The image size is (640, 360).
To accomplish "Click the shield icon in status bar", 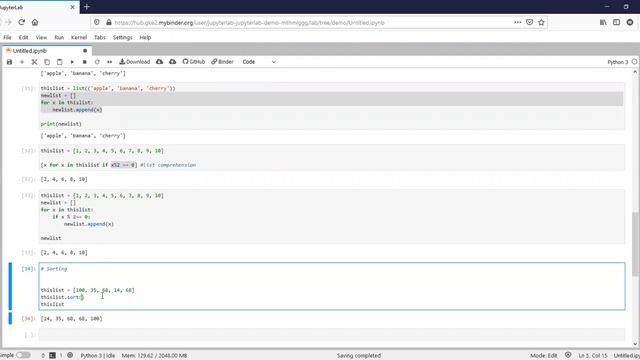I will 568,355.
